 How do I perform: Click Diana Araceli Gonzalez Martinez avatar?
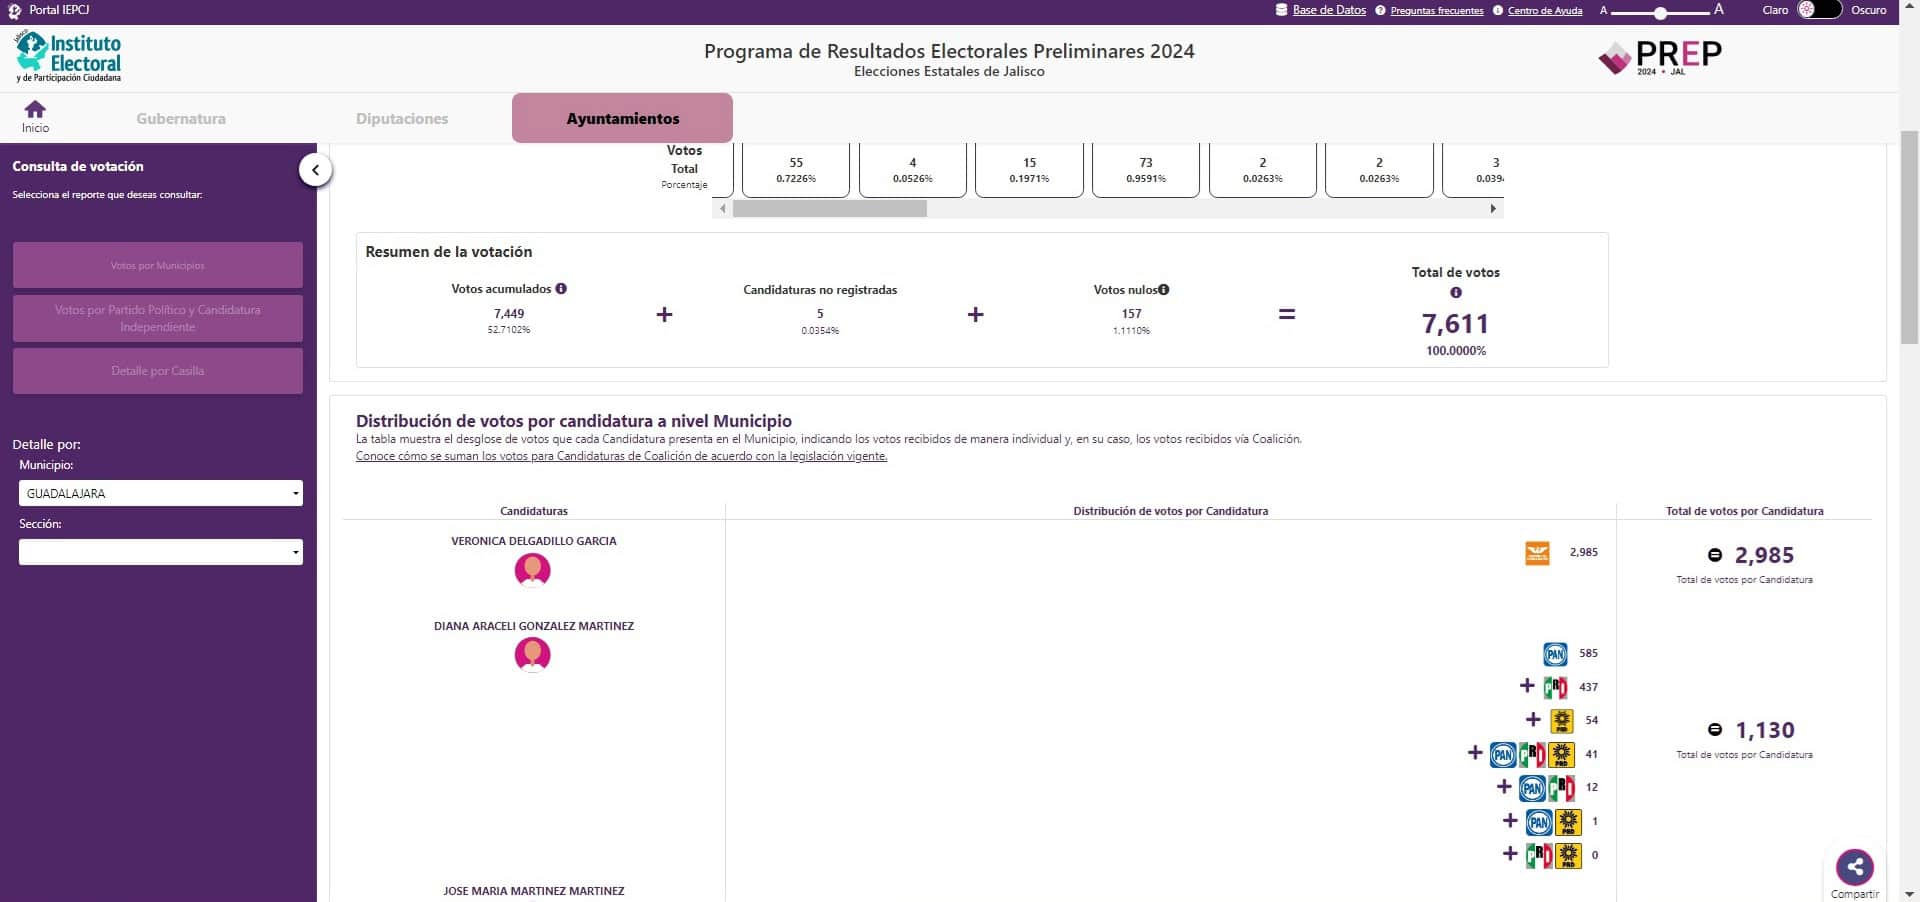pyautogui.click(x=532, y=655)
